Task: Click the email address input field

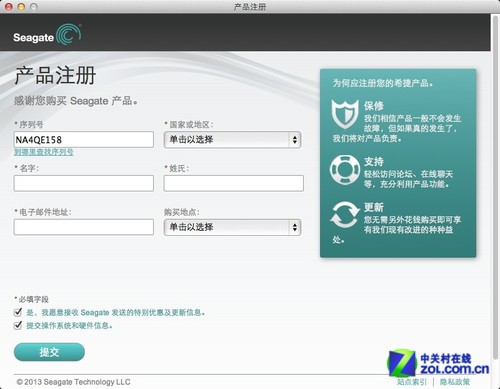Action: coord(84,227)
